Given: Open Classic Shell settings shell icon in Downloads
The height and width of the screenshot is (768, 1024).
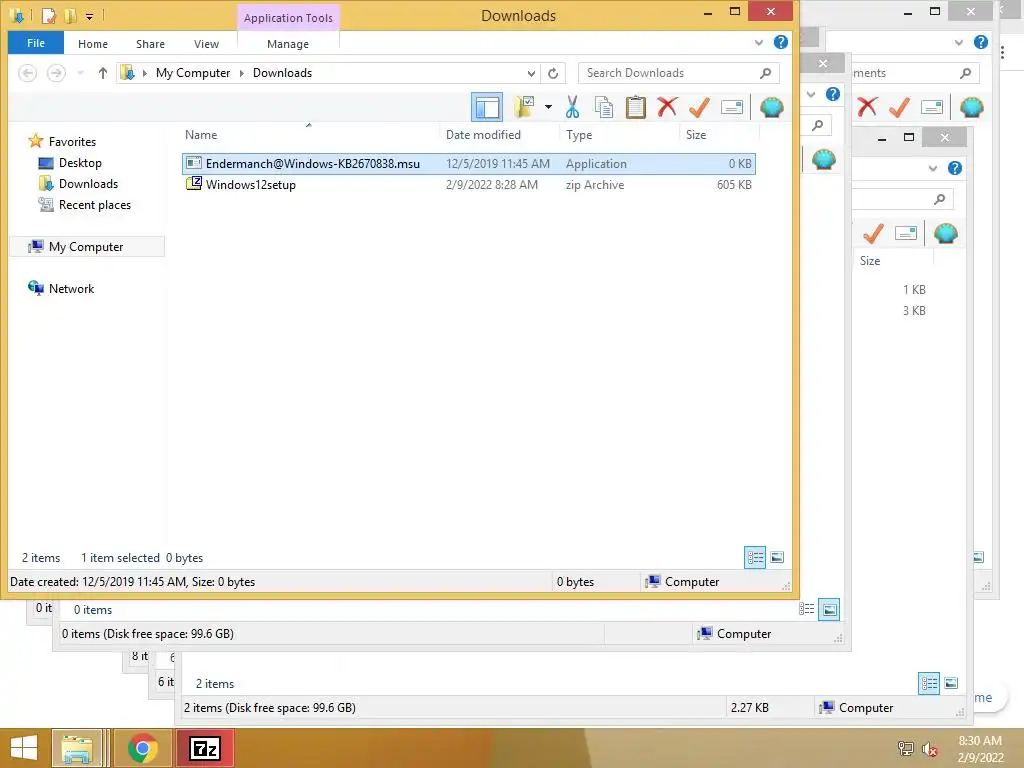Looking at the screenshot, I should coord(771,107).
